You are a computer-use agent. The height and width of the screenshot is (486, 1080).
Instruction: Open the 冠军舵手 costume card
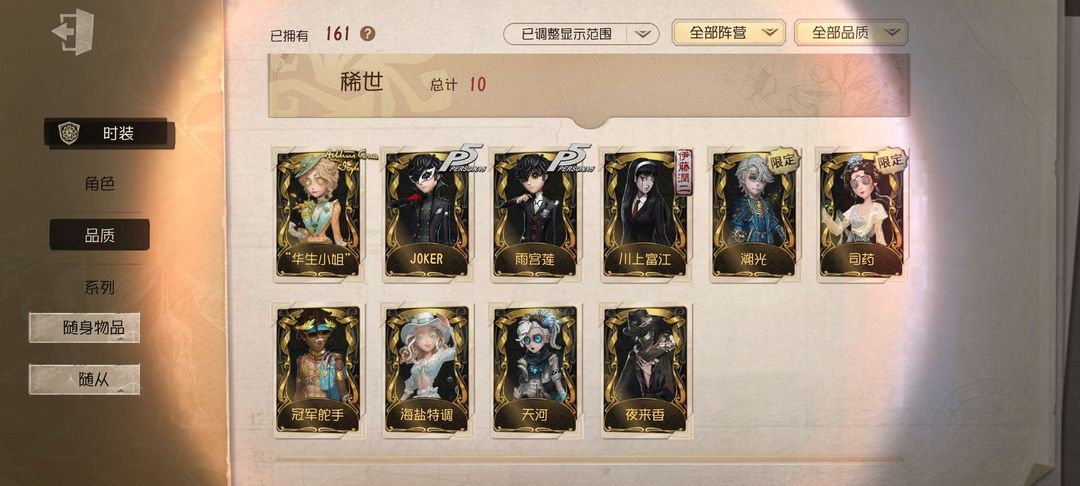[318, 370]
